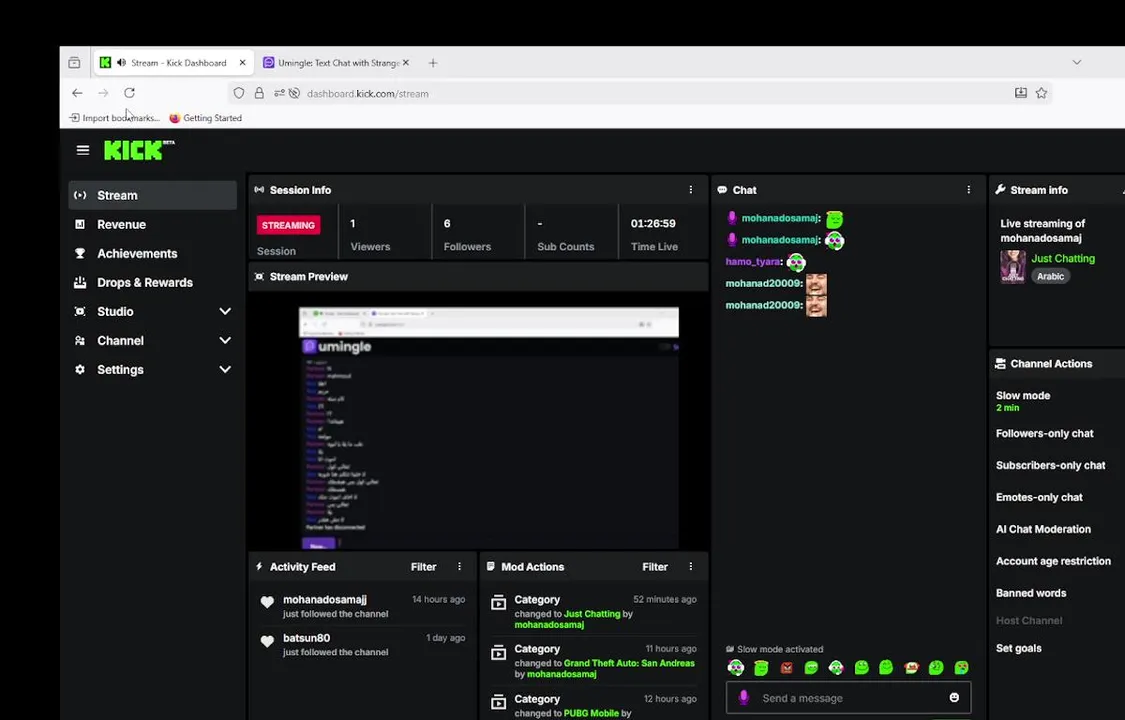The height and width of the screenshot is (720, 1125).
Task: Click username hamo_tyara in chat
Action: pyautogui.click(x=753, y=262)
